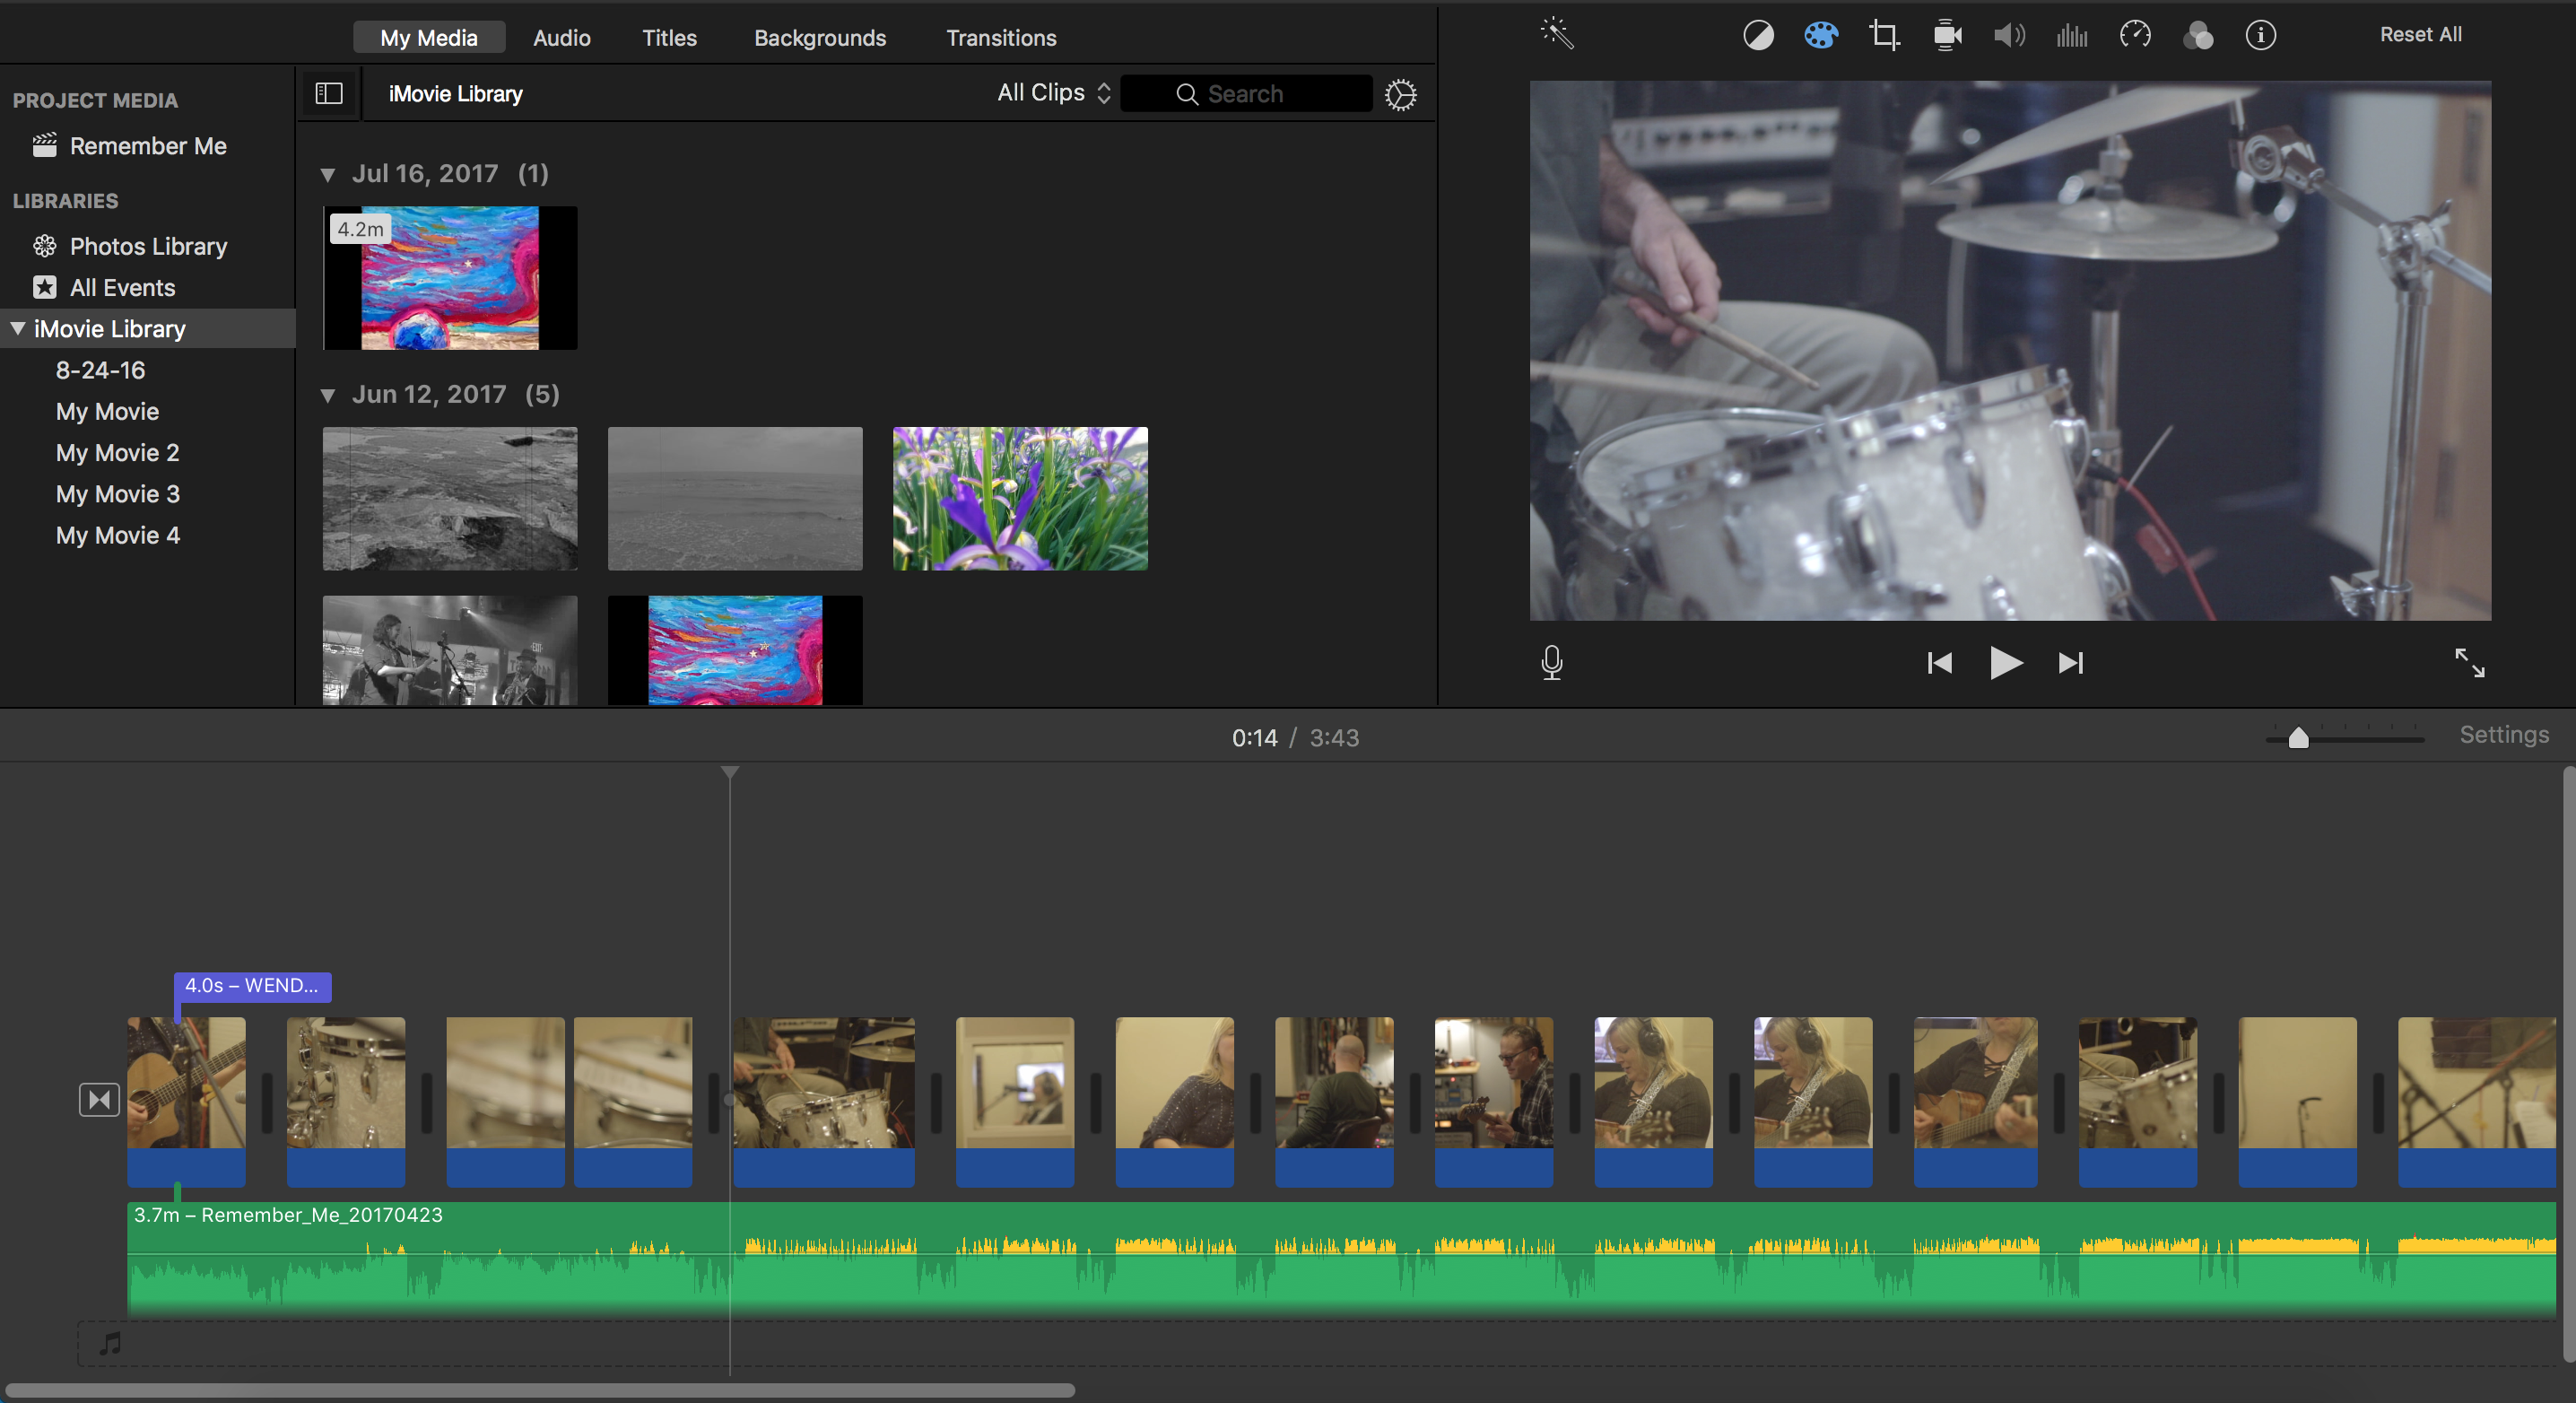
Task: Switch to the Transitions tab
Action: point(1001,38)
